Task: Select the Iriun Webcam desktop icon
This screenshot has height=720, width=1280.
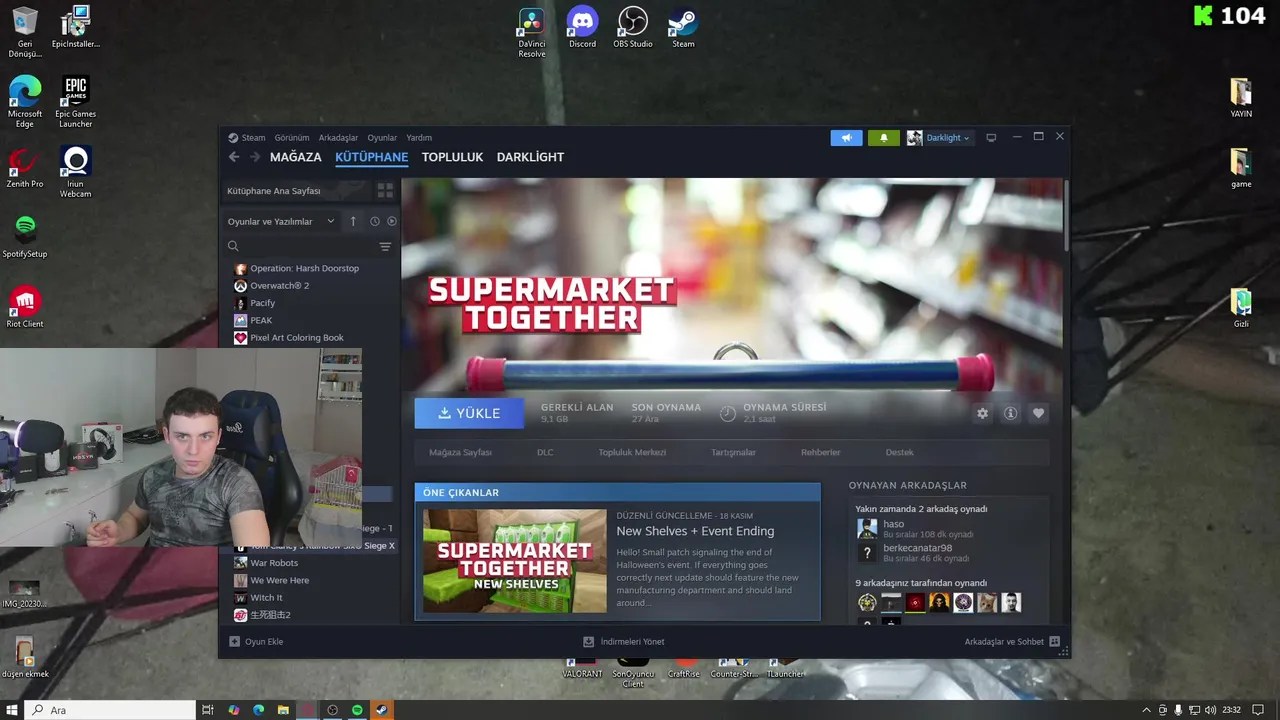Action: pos(76,172)
